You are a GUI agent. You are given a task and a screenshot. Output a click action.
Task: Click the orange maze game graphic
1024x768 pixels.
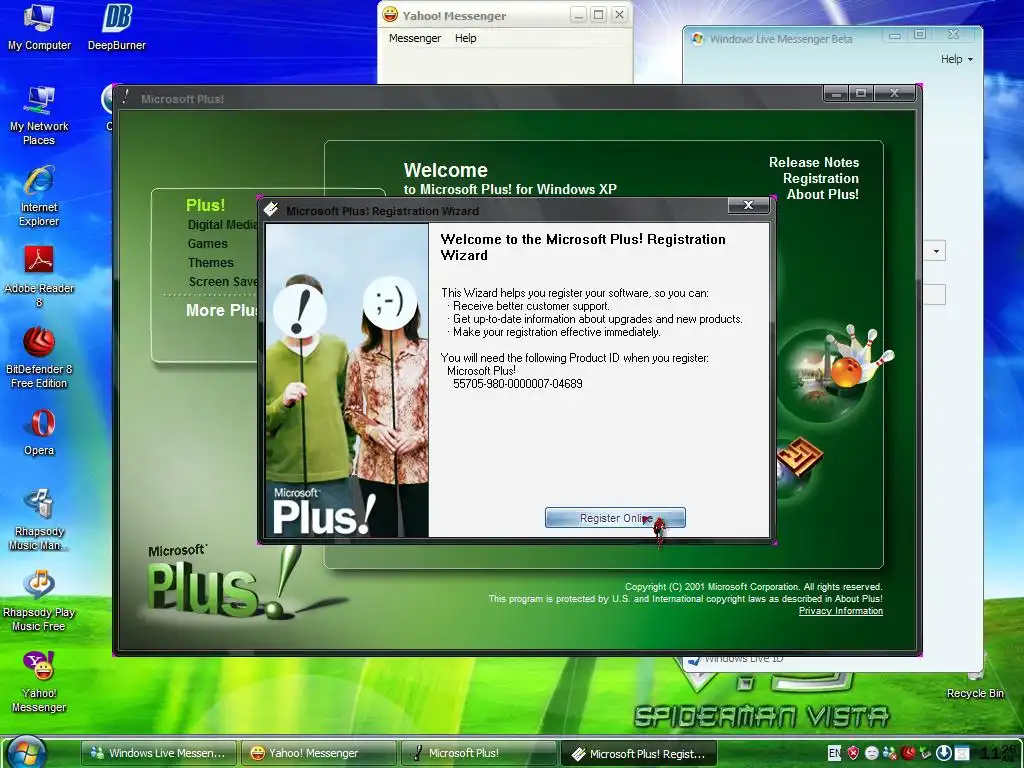(x=799, y=455)
